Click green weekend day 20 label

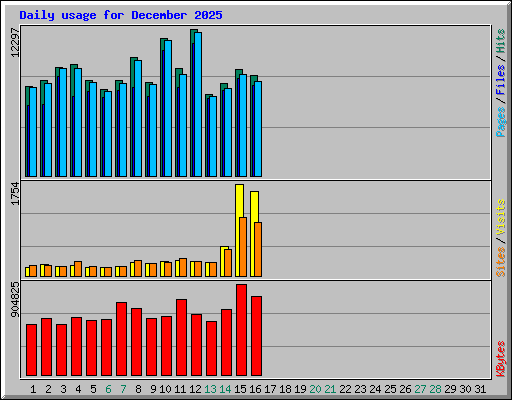coord(315,389)
